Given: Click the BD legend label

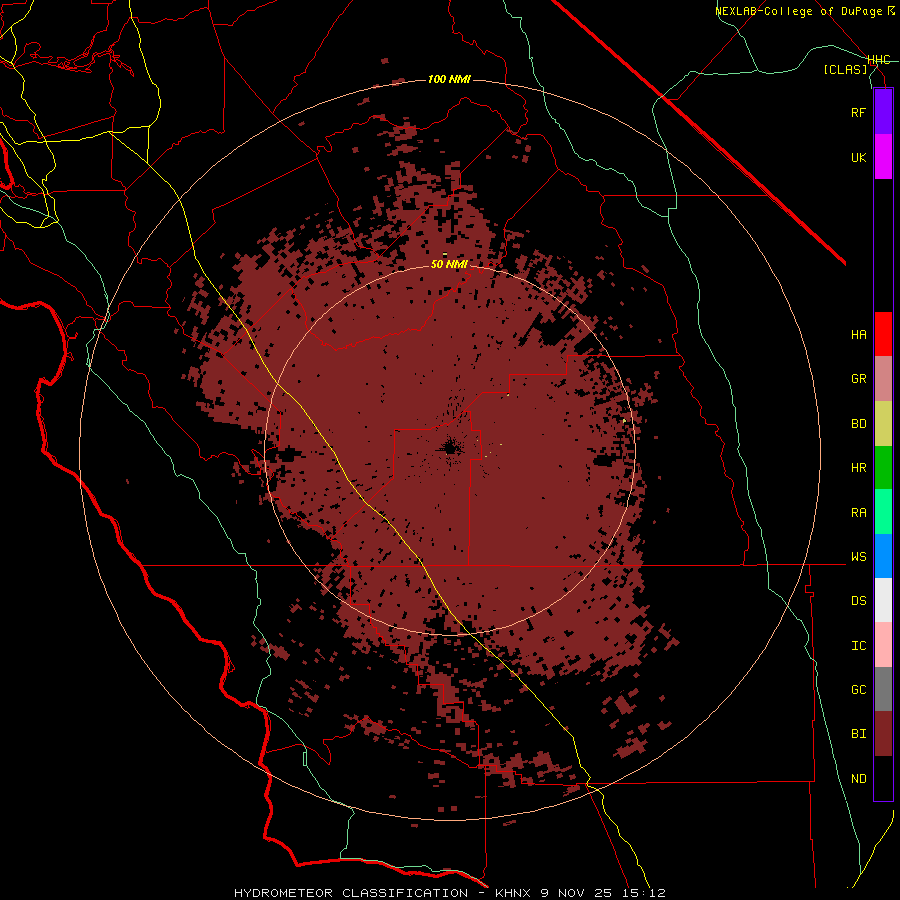Looking at the screenshot, I should (859, 424).
